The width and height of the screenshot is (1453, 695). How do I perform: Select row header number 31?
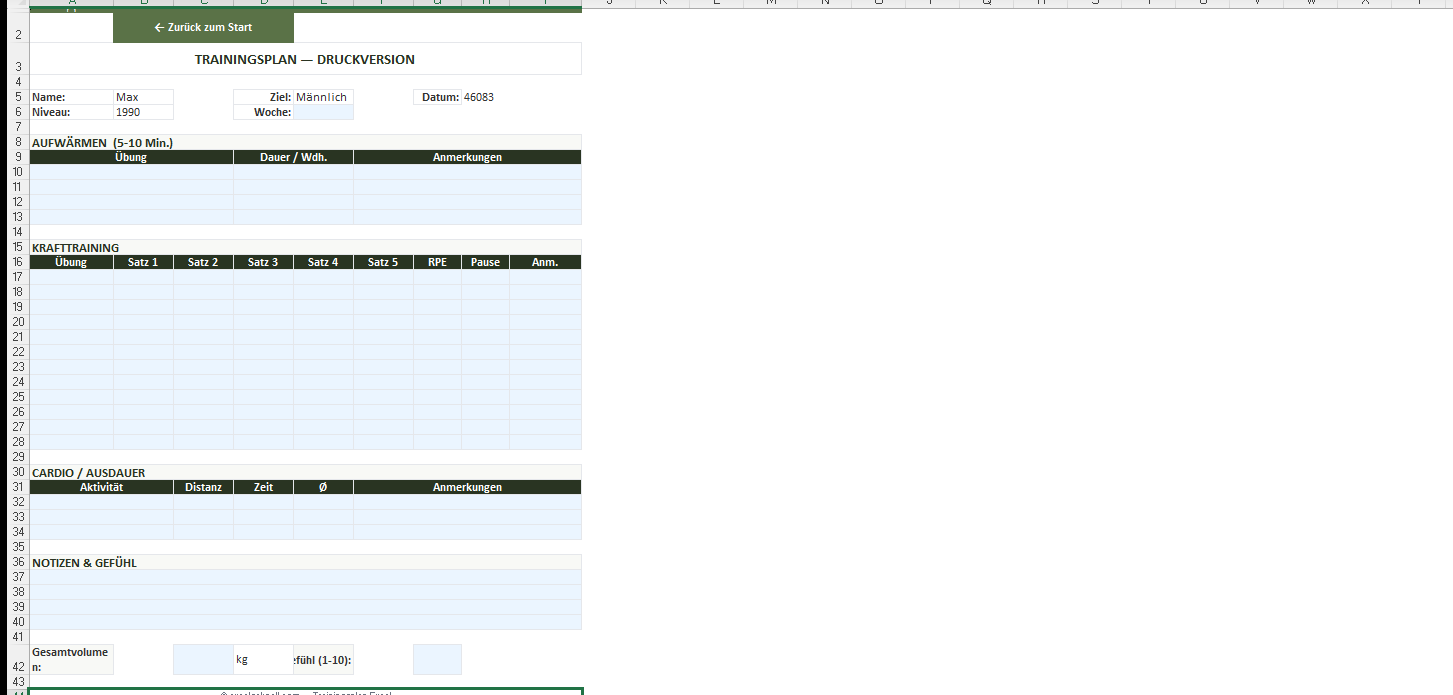click(17, 487)
